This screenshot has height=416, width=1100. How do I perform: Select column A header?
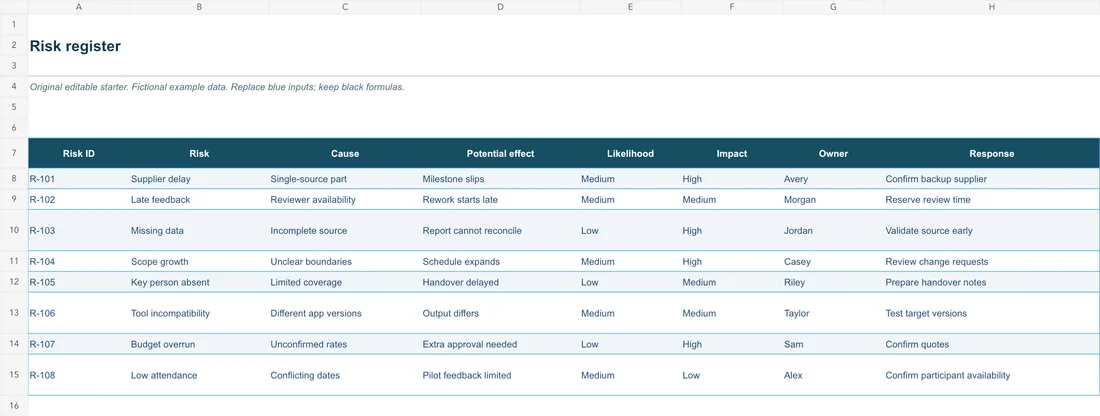[79, 7]
